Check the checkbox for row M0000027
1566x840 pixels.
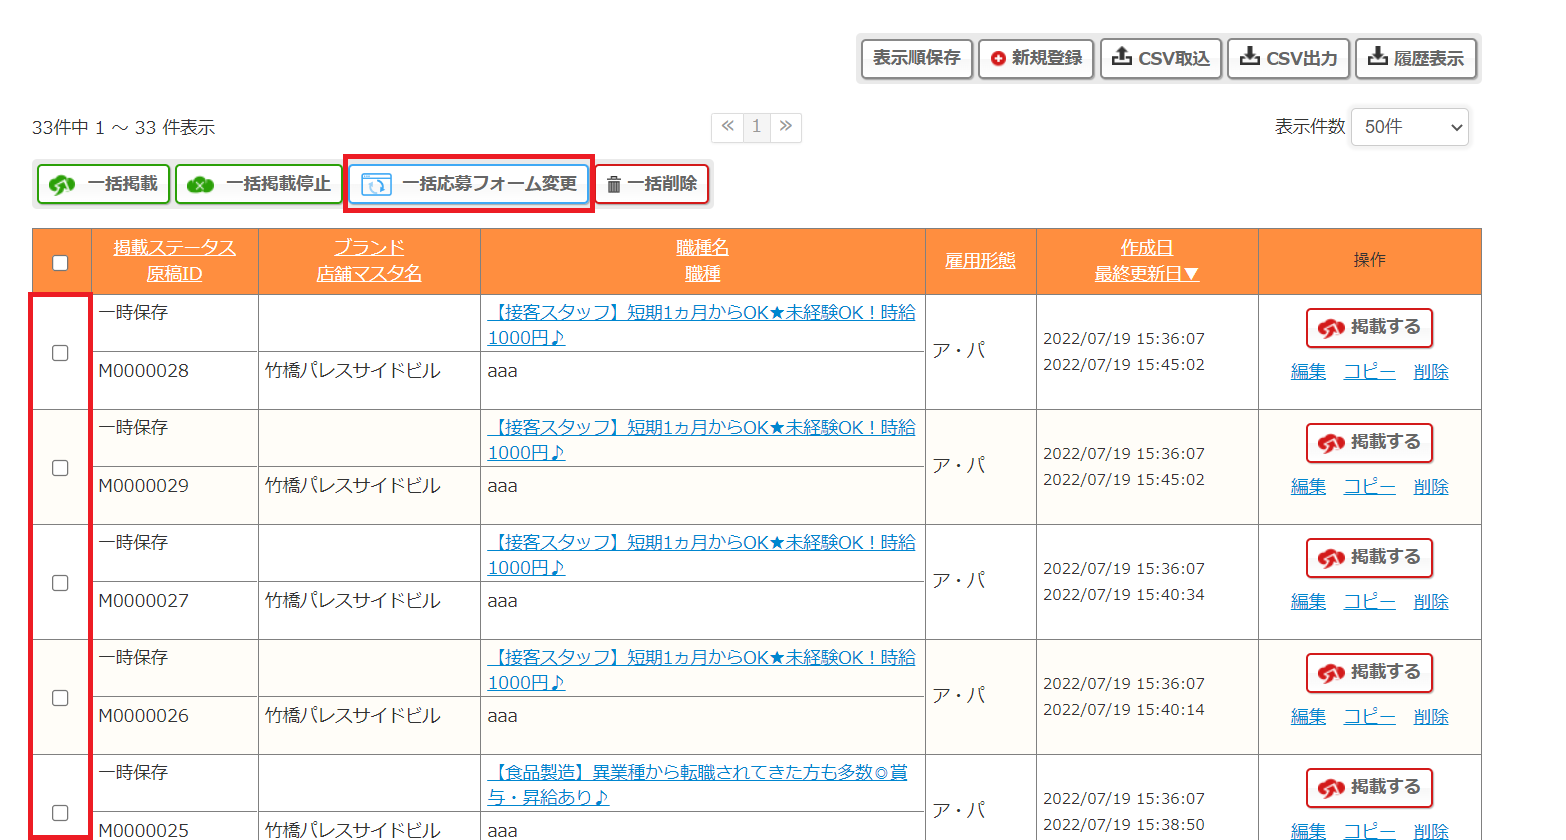(61, 582)
